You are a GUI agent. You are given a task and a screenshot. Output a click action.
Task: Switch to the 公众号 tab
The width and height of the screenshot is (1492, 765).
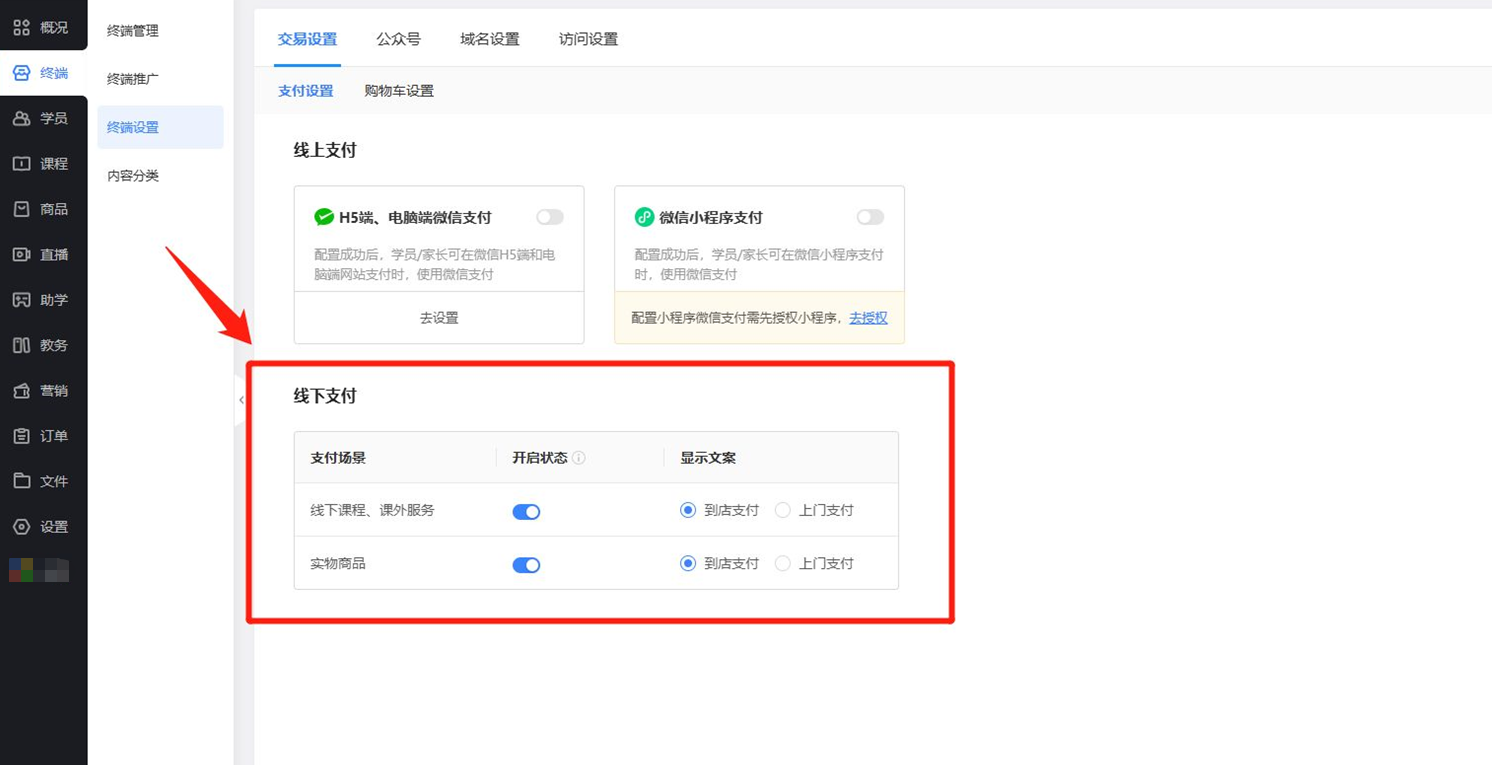click(398, 39)
